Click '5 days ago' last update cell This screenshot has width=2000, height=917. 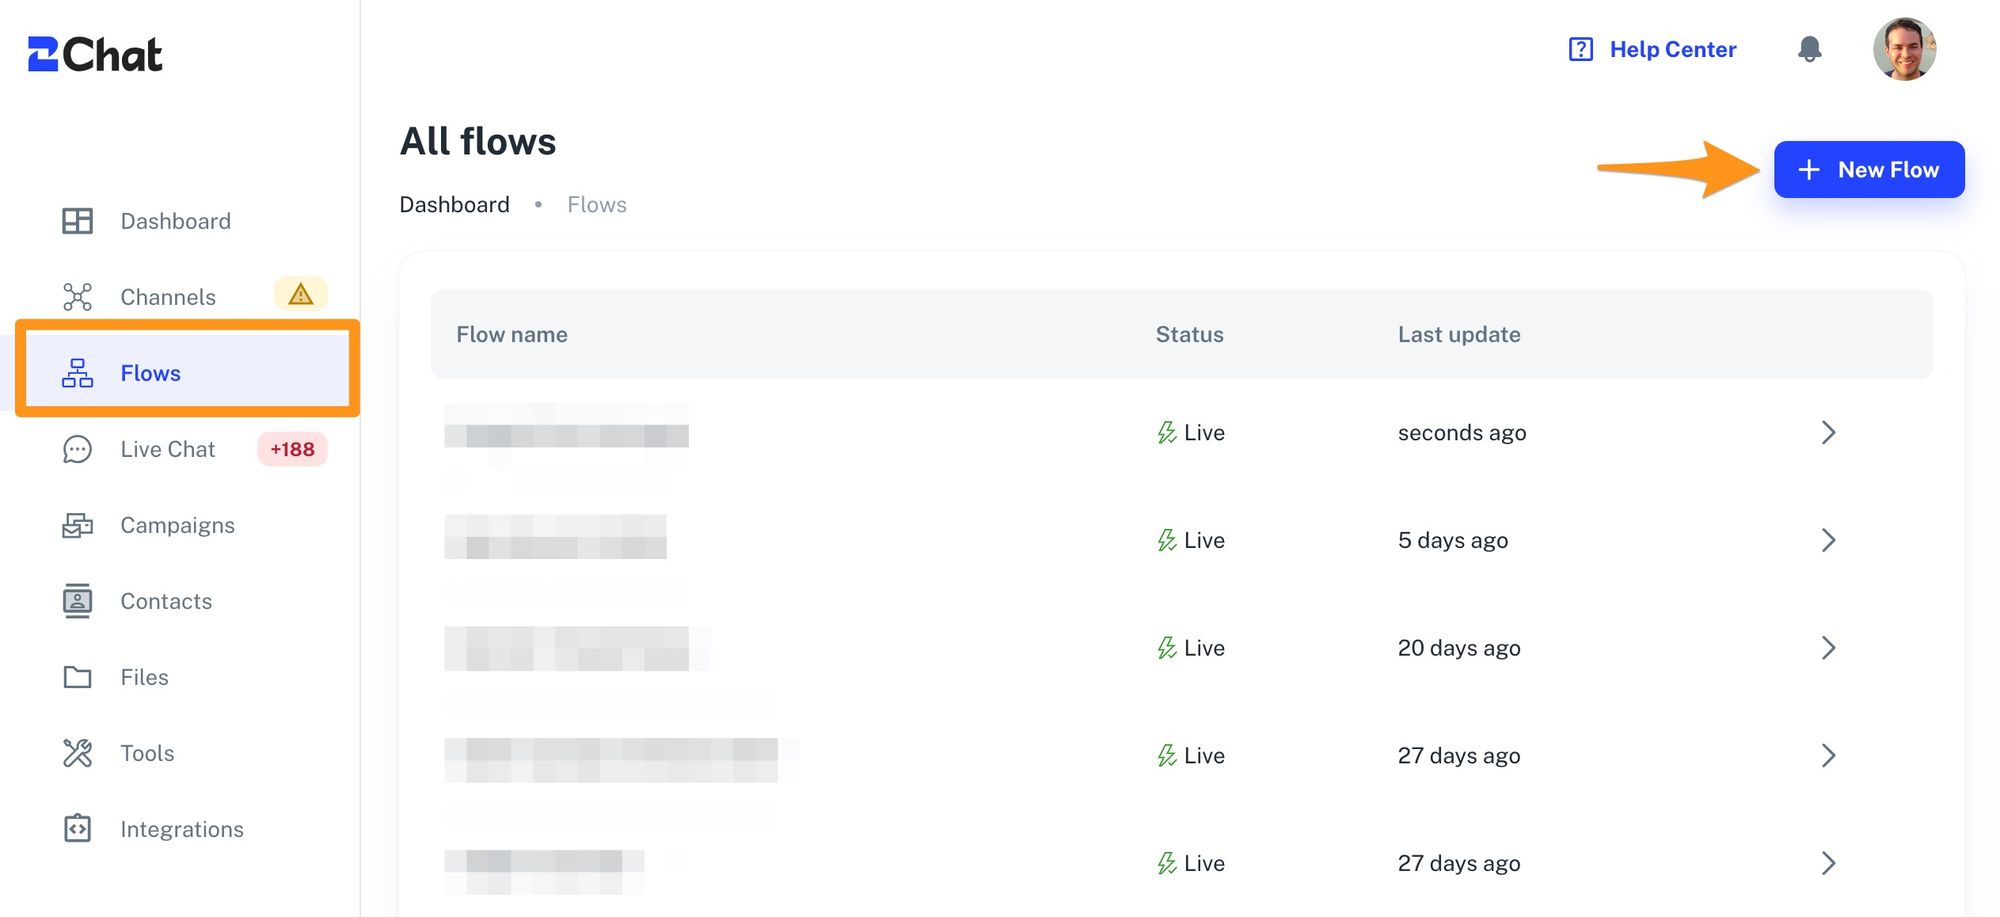click(x=1453, y=541)
